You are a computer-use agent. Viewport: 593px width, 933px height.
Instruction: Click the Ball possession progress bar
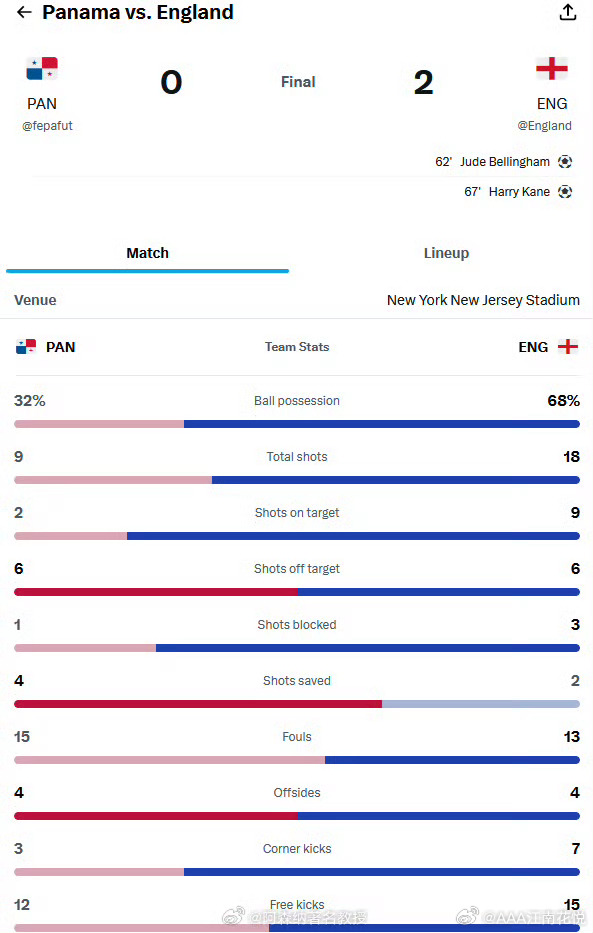click(x=297, y=424)
